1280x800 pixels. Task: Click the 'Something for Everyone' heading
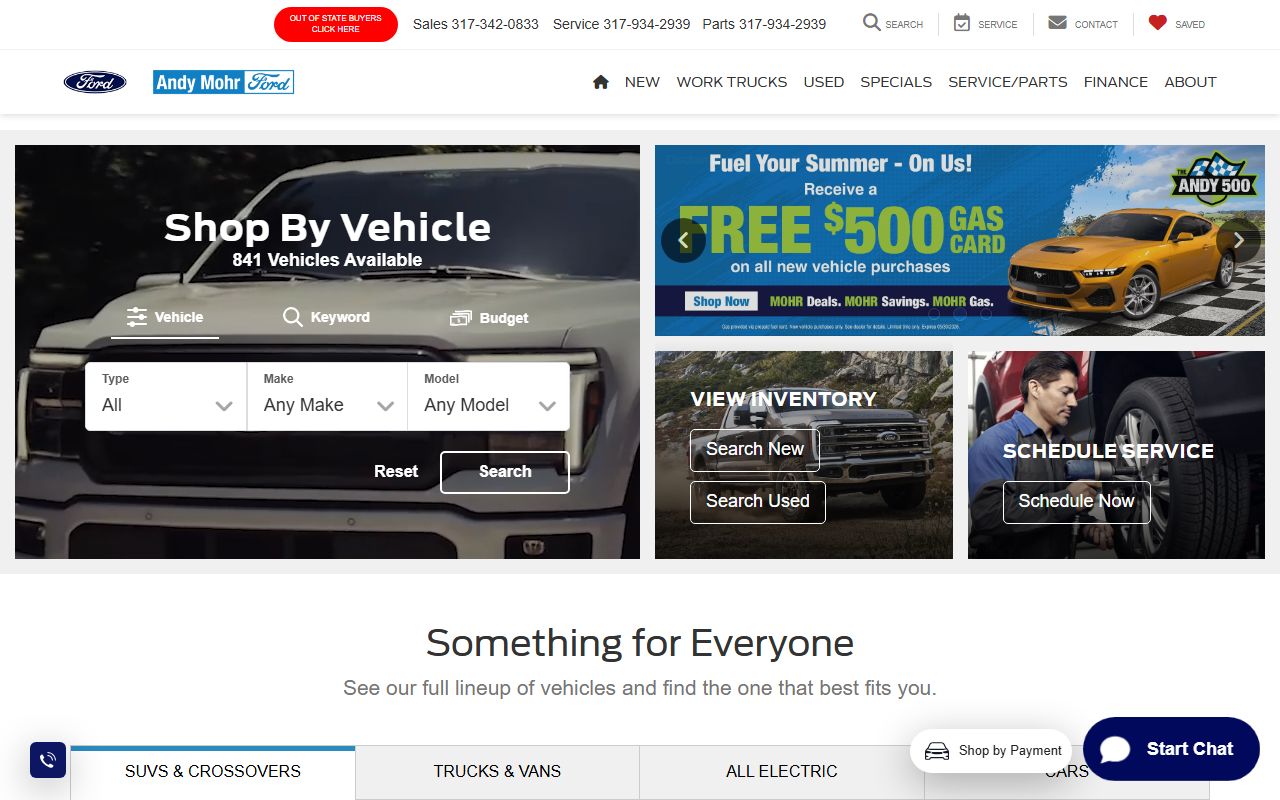coord(640,642)
